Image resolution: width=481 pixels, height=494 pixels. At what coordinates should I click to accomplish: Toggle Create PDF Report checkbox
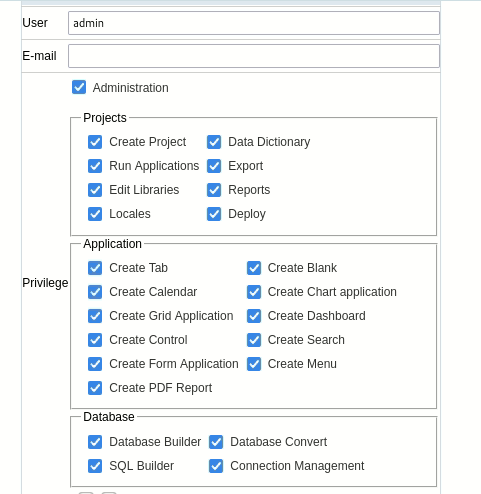click(95, 388)
